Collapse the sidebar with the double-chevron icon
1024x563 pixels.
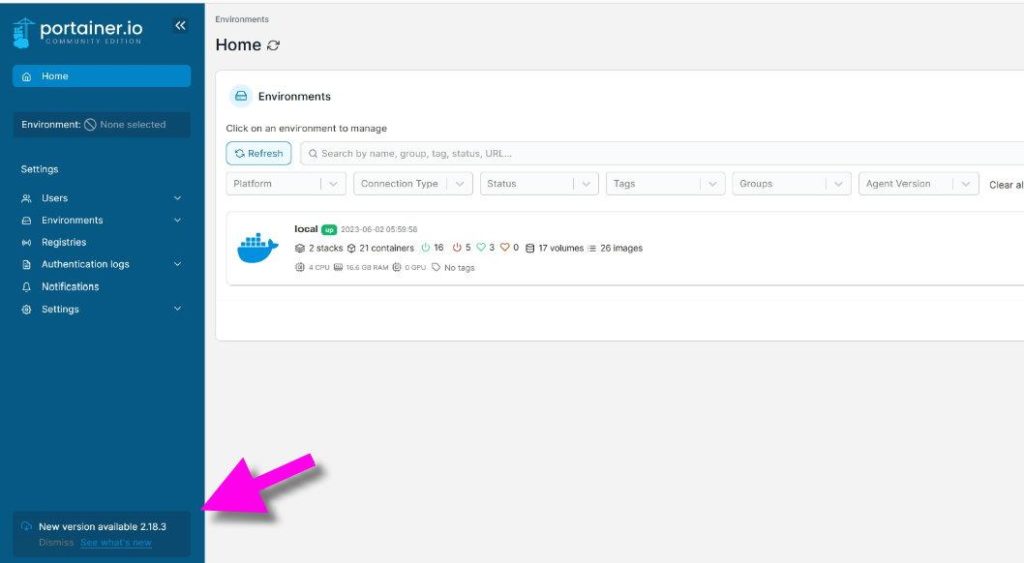tap(180, 25)
